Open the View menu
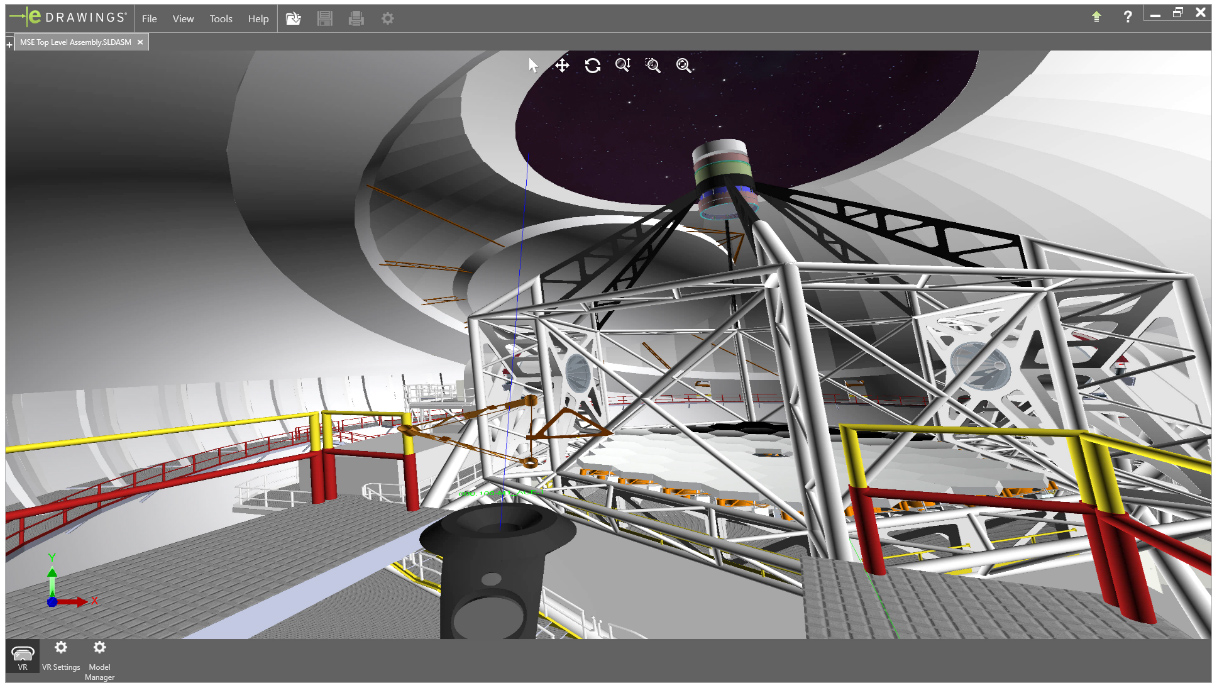 [x=183, y=17]
